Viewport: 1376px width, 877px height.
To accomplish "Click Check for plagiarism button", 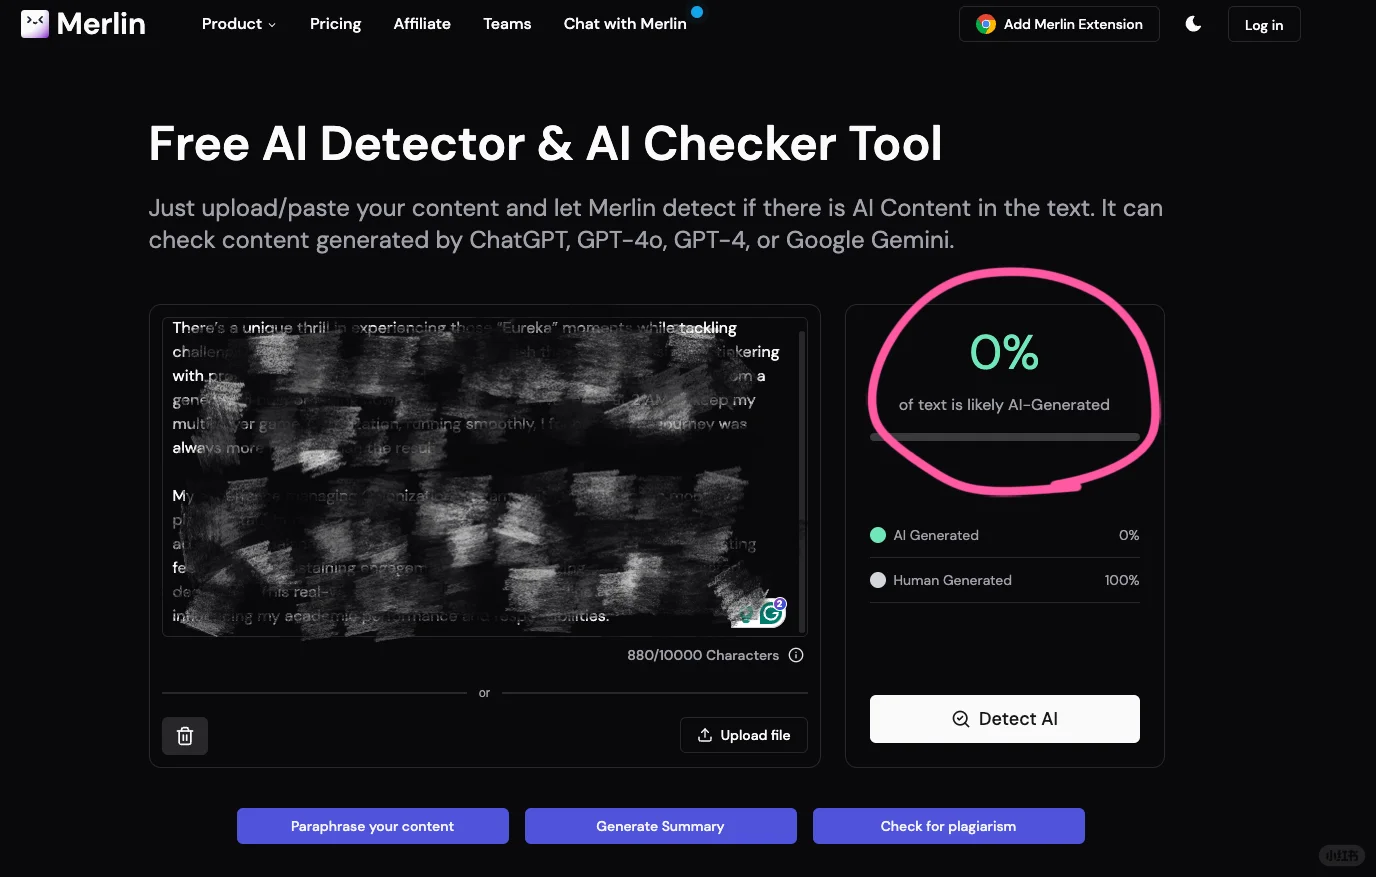I will click(x=949, y=826).
